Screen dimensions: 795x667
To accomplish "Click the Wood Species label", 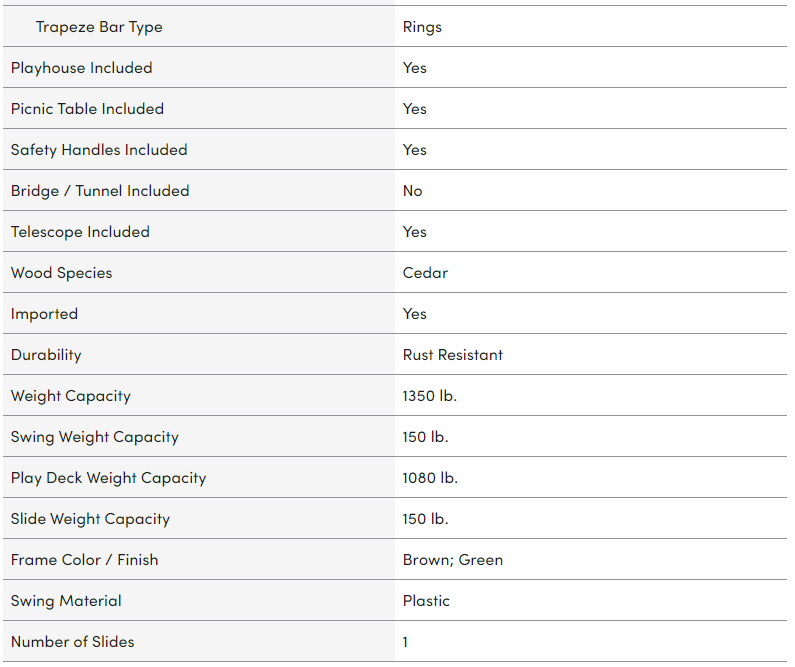I will point(62,273).
